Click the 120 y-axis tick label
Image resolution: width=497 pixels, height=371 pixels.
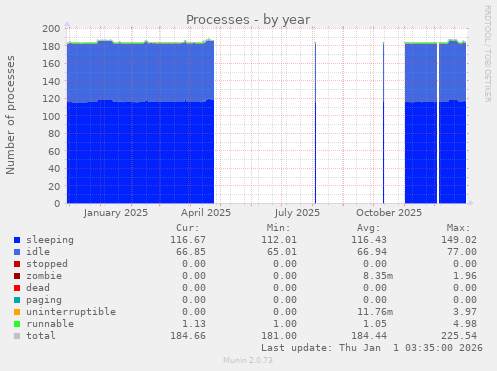(x=51, y=99)
